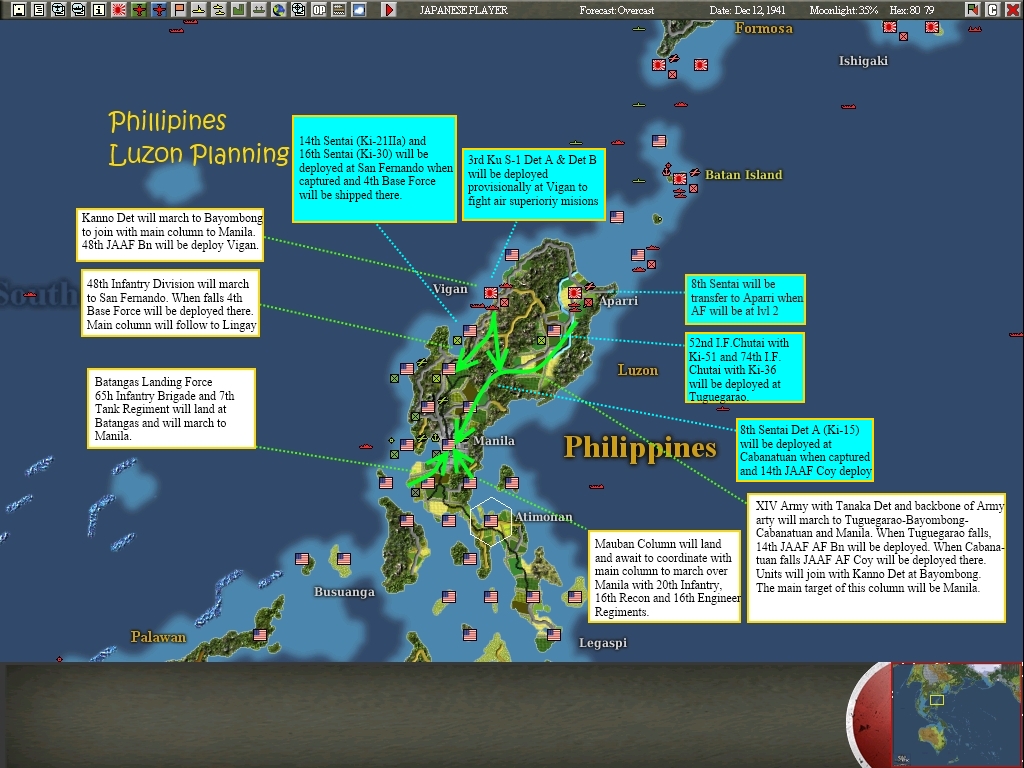Click the rising sun intelligence icon

pyautogui.click(x=118, y=9)
